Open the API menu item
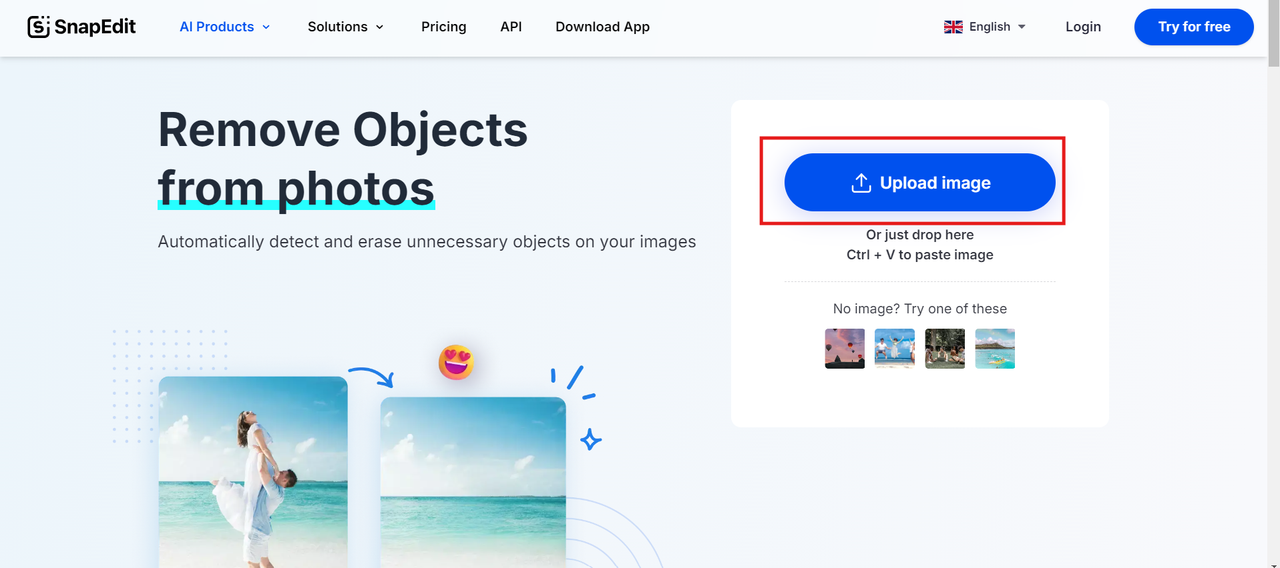The height and width of the screenshot is (568, 1280). tap(511, 27)
